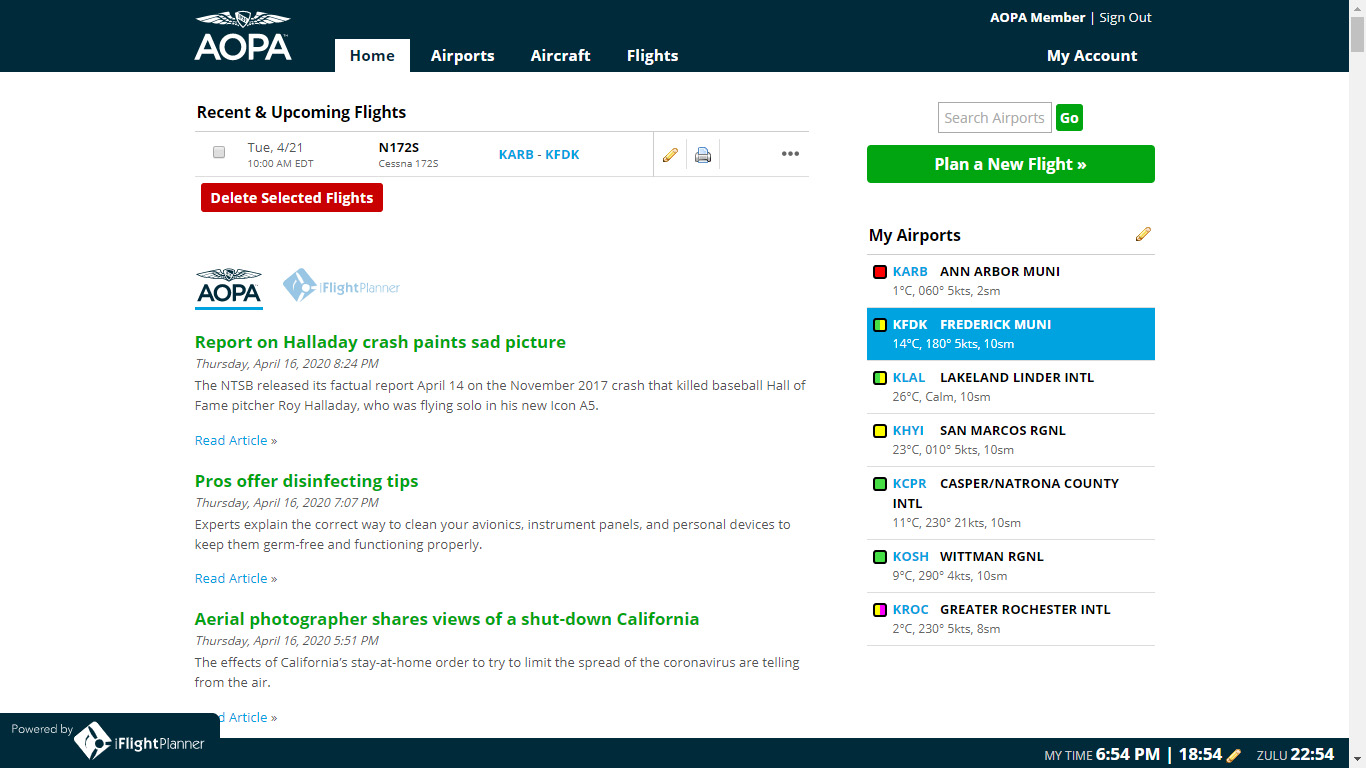1366x768 pixels.
Task: Open the Flights tab in the navigation
Action: pyautogui.click(x=652, y=55)
